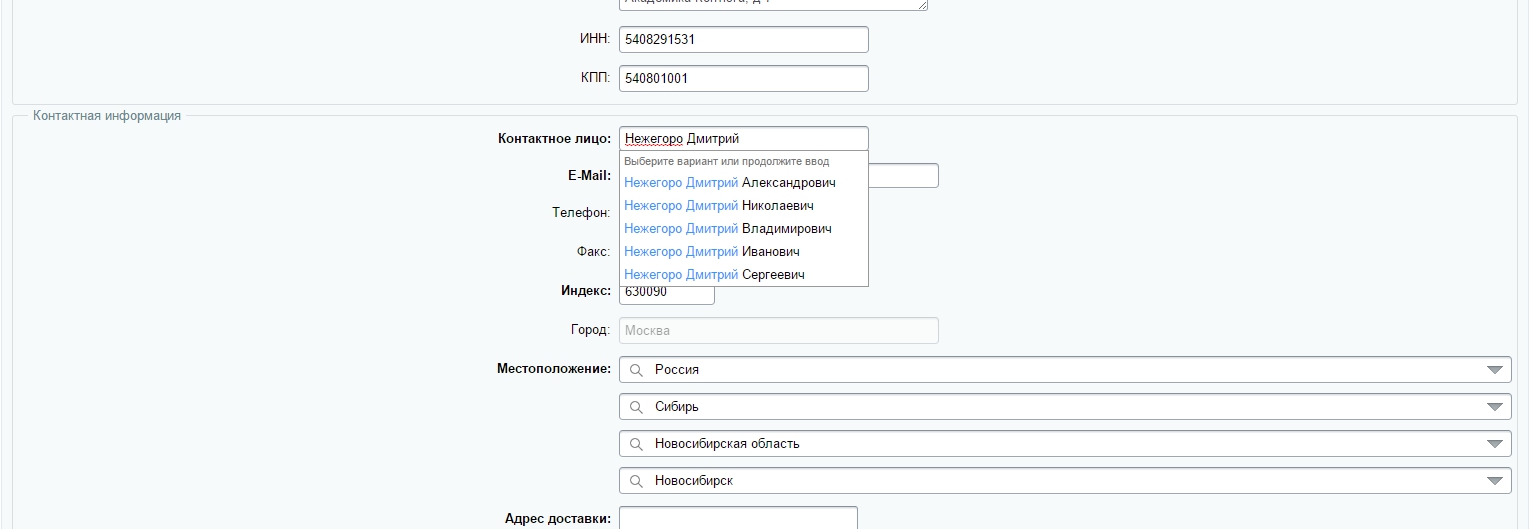Focus the КПП text field
Image resolution: width=1535 pixels, height=529 pixels.
click(x=743, y=78)
